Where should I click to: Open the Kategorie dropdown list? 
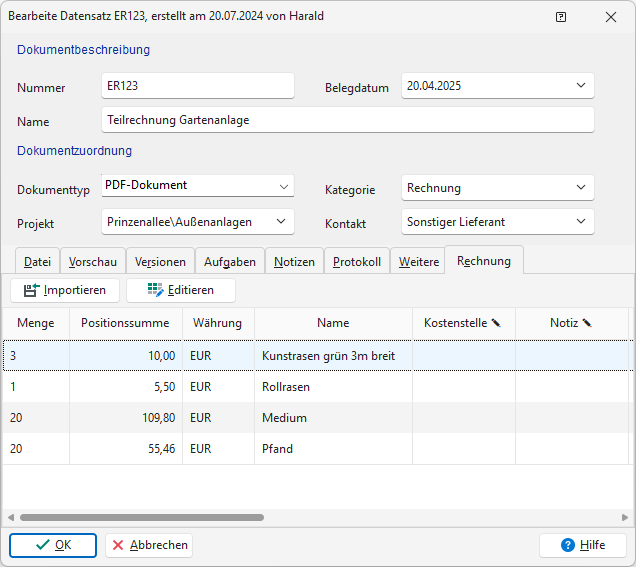pos(581,187)
